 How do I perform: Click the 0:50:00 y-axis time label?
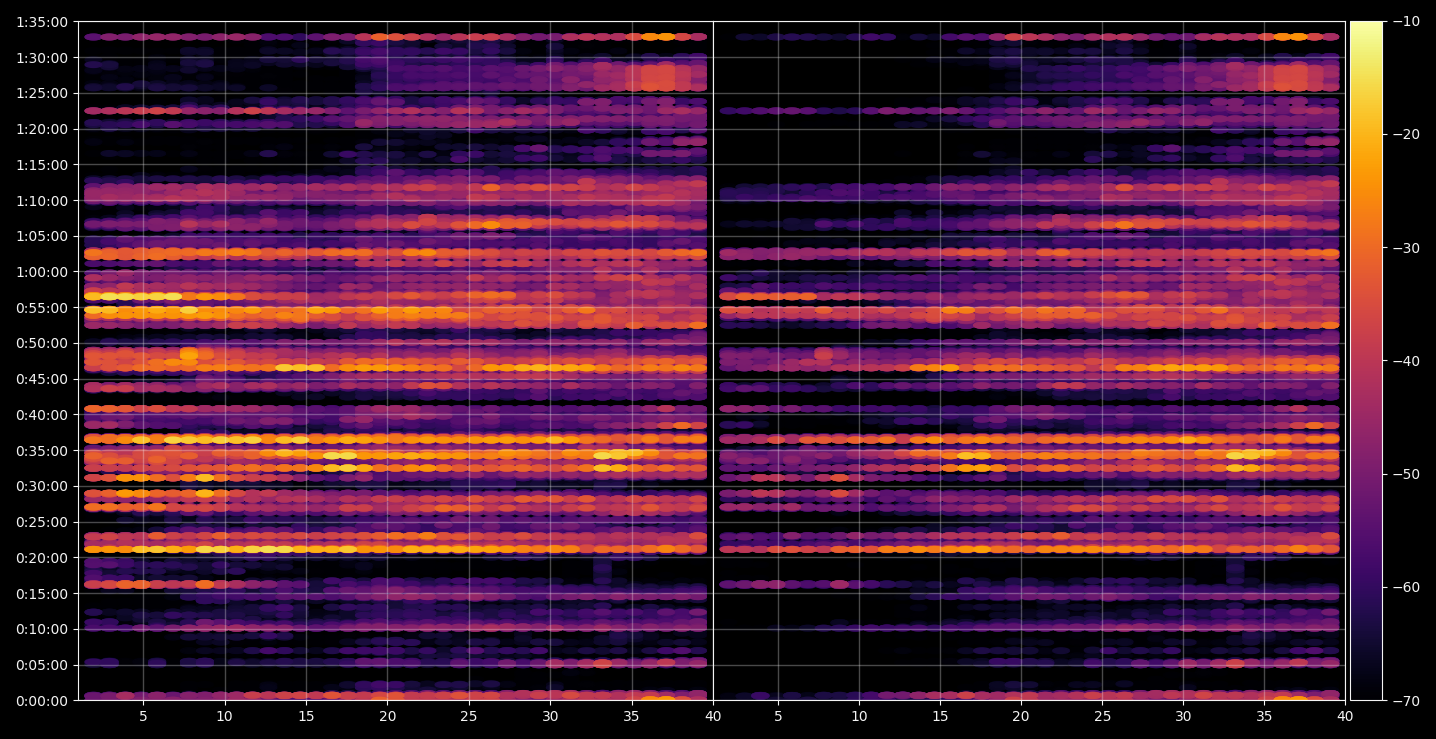tap(42, 343)
